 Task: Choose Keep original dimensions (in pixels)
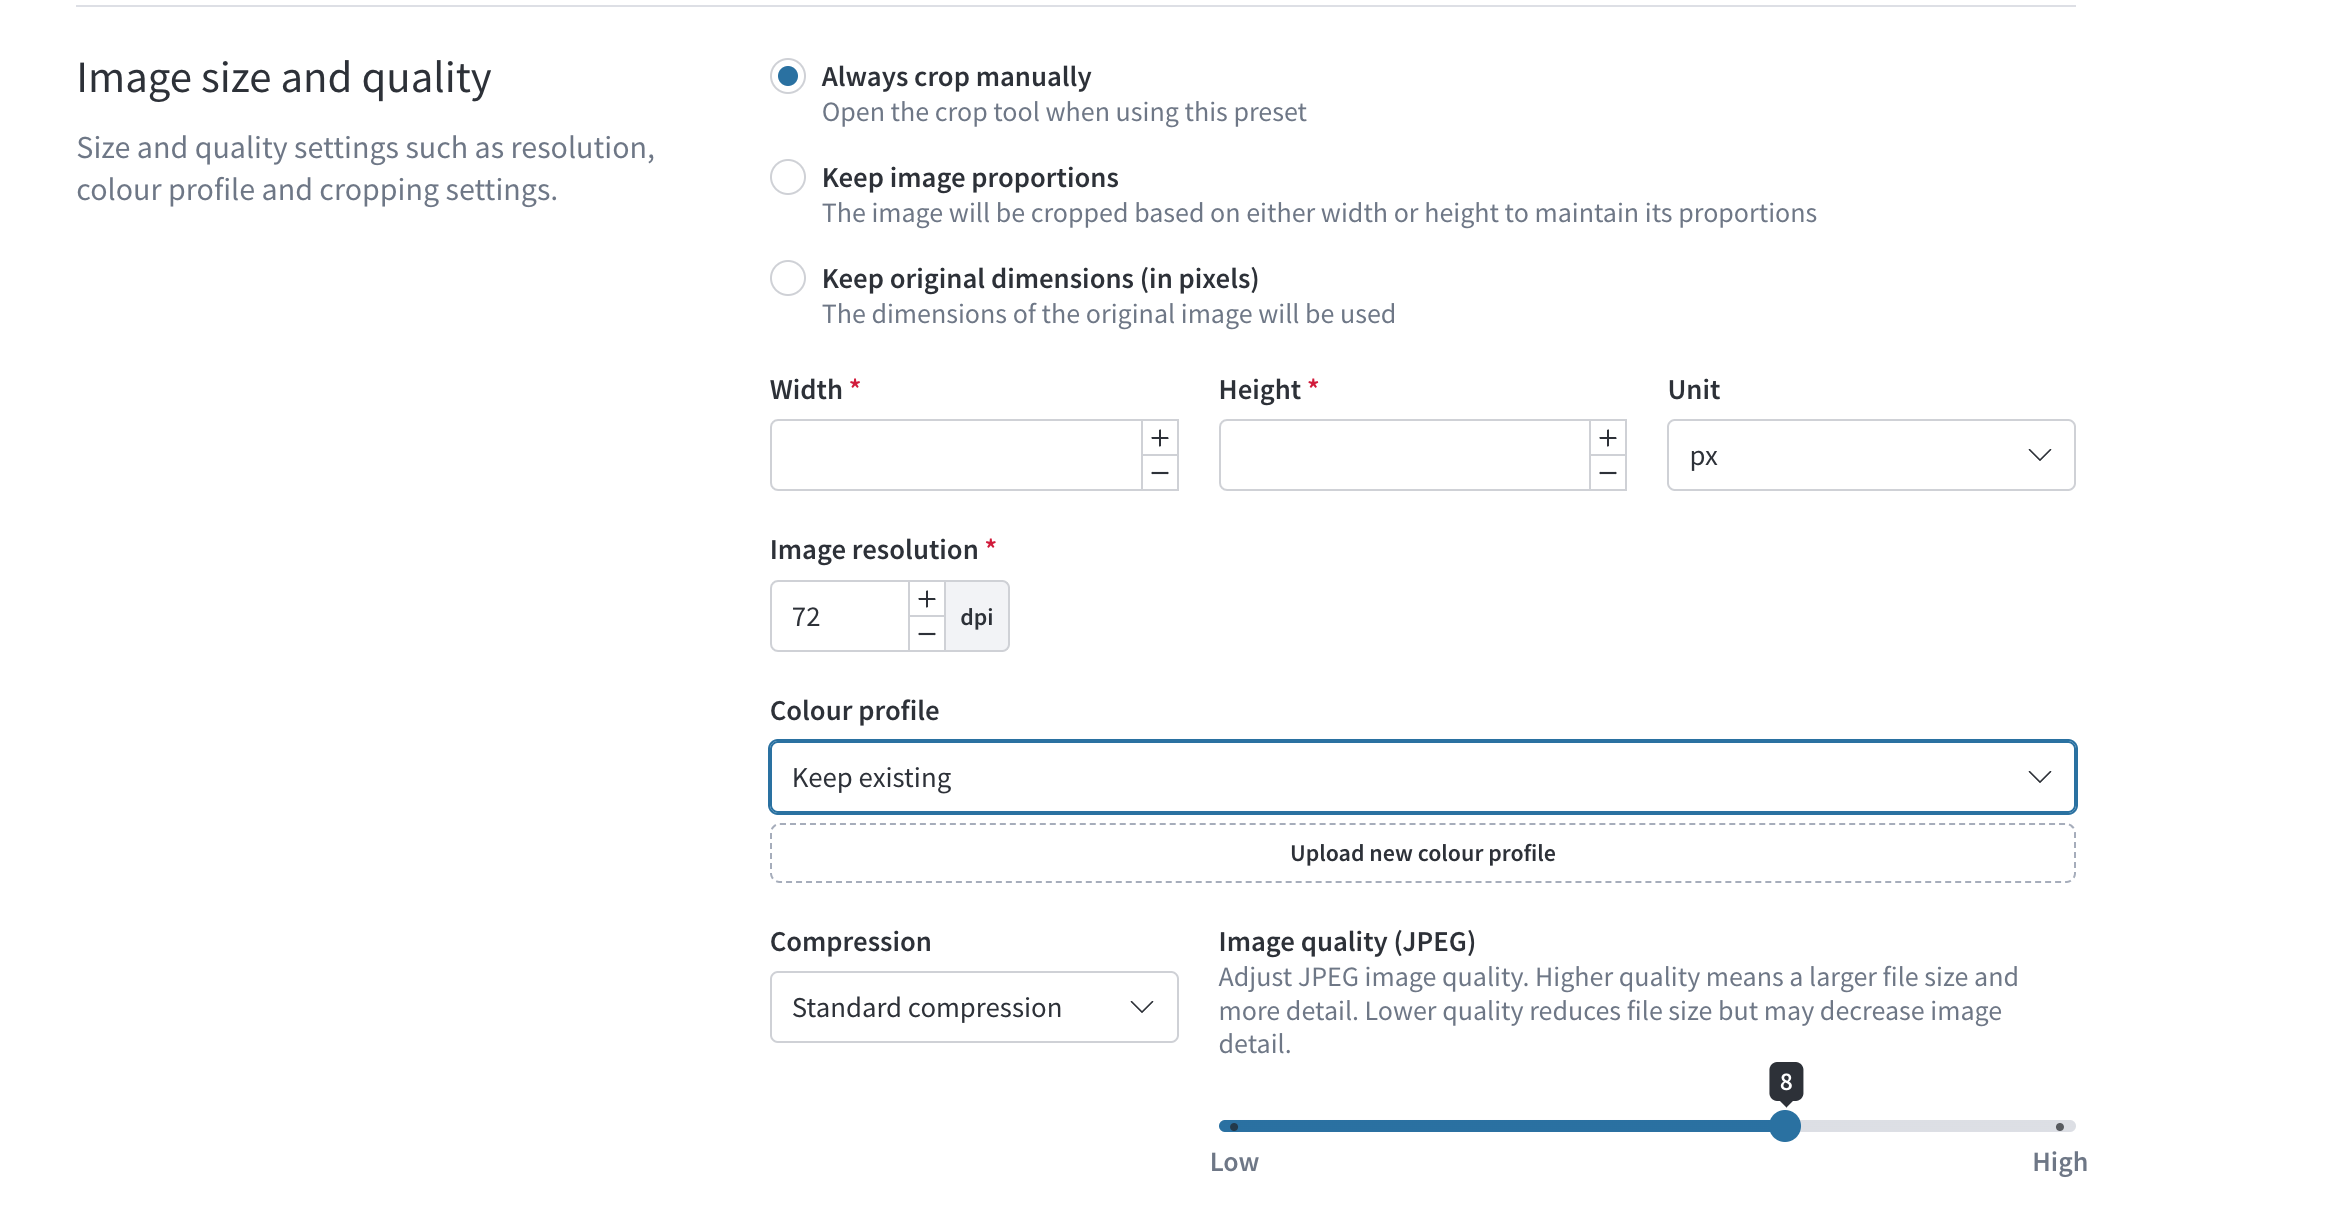[x=788, y=278]
